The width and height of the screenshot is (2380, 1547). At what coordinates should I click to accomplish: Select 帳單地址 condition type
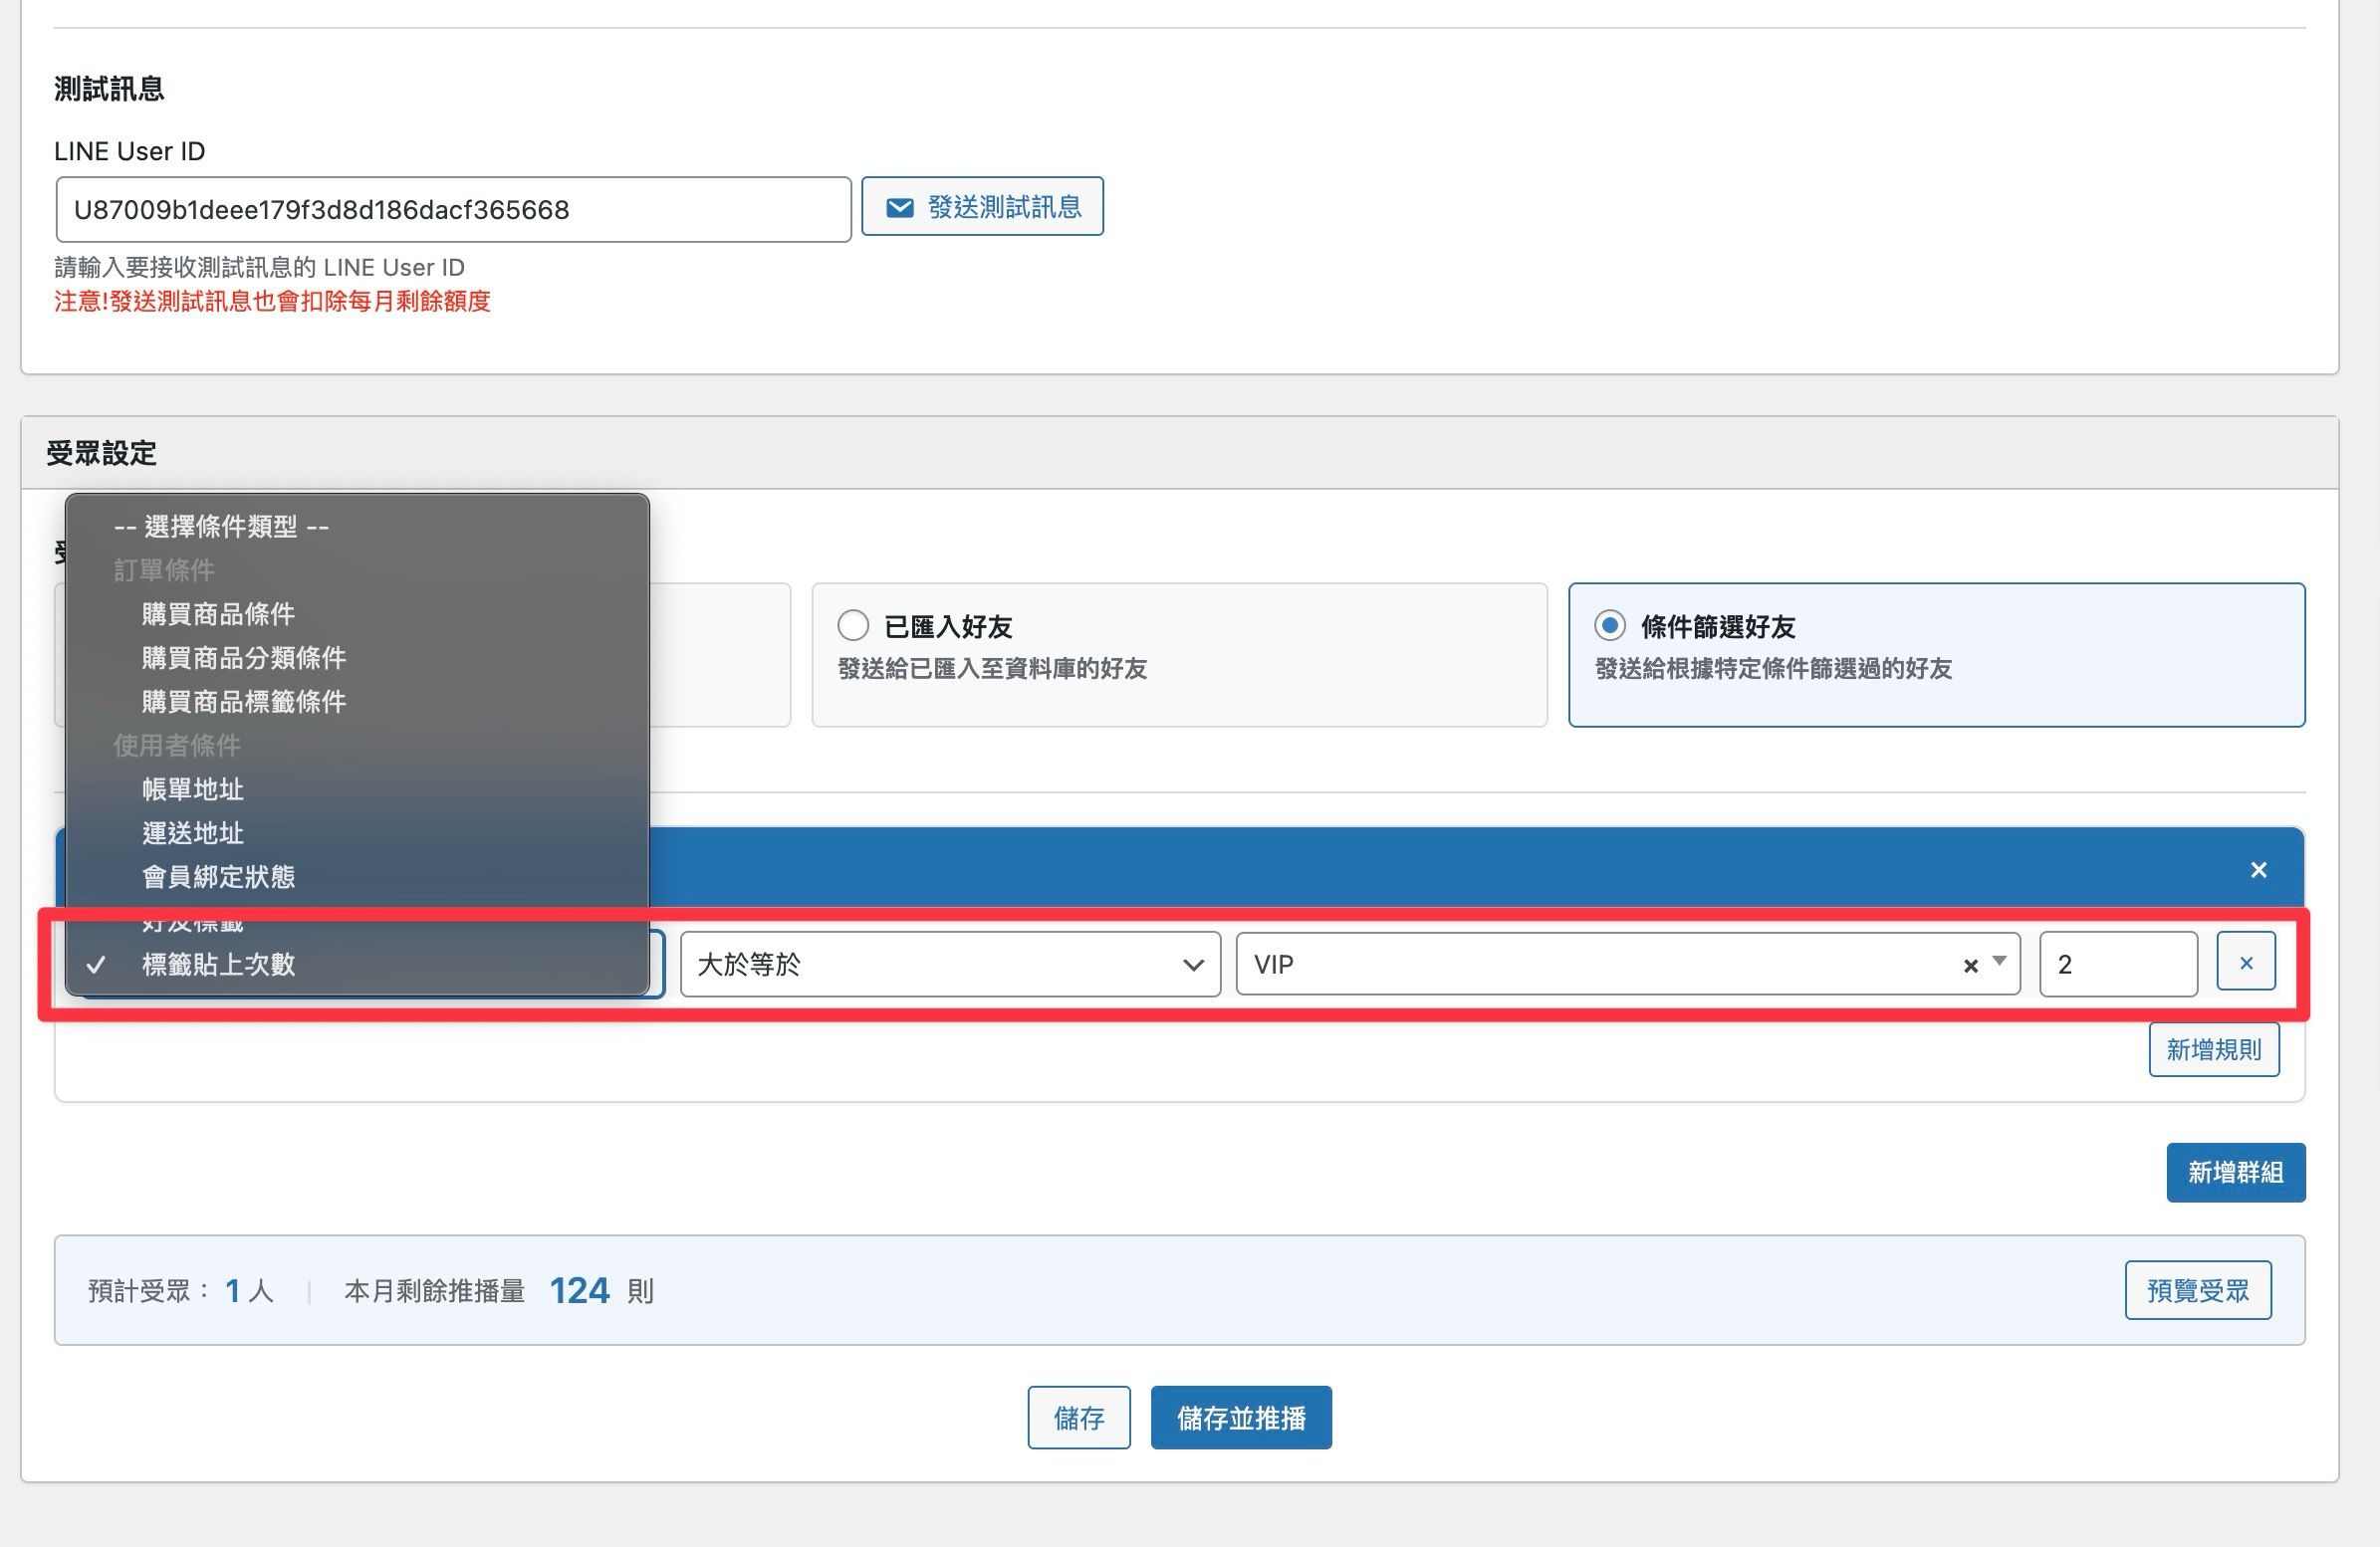click(x=193, y=790)
